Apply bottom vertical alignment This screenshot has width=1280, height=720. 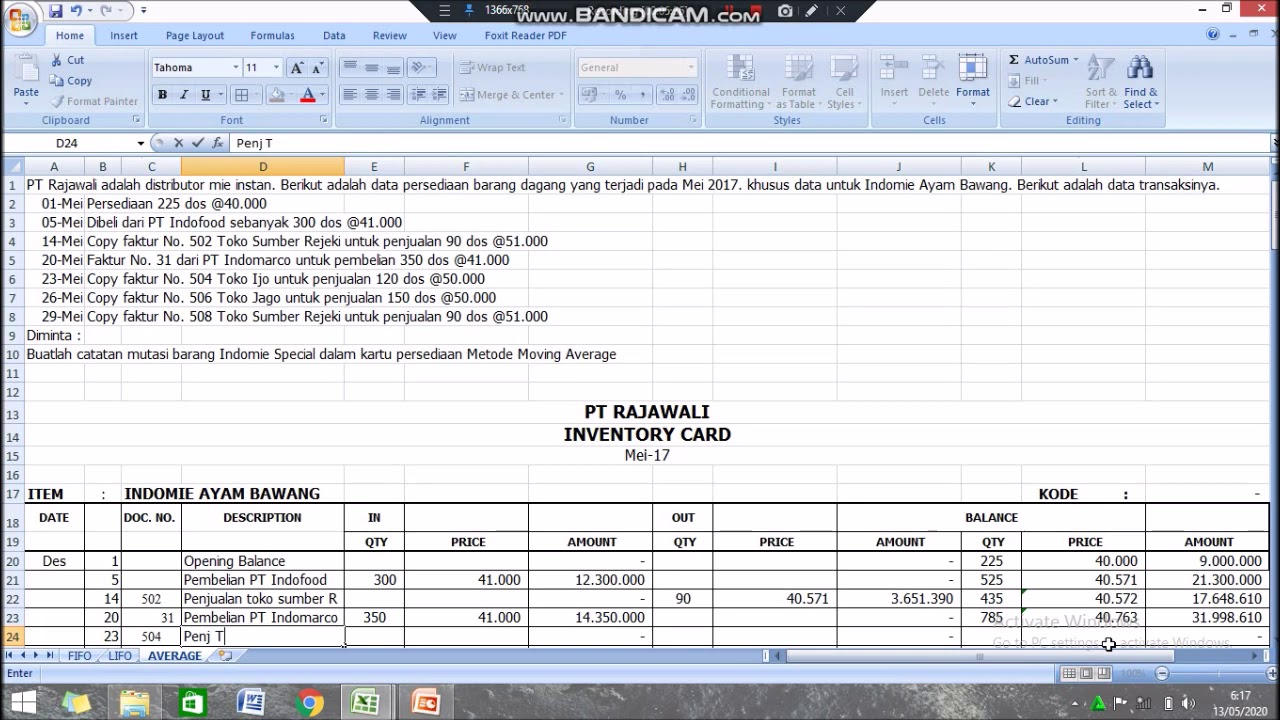(x=393, y=68)
